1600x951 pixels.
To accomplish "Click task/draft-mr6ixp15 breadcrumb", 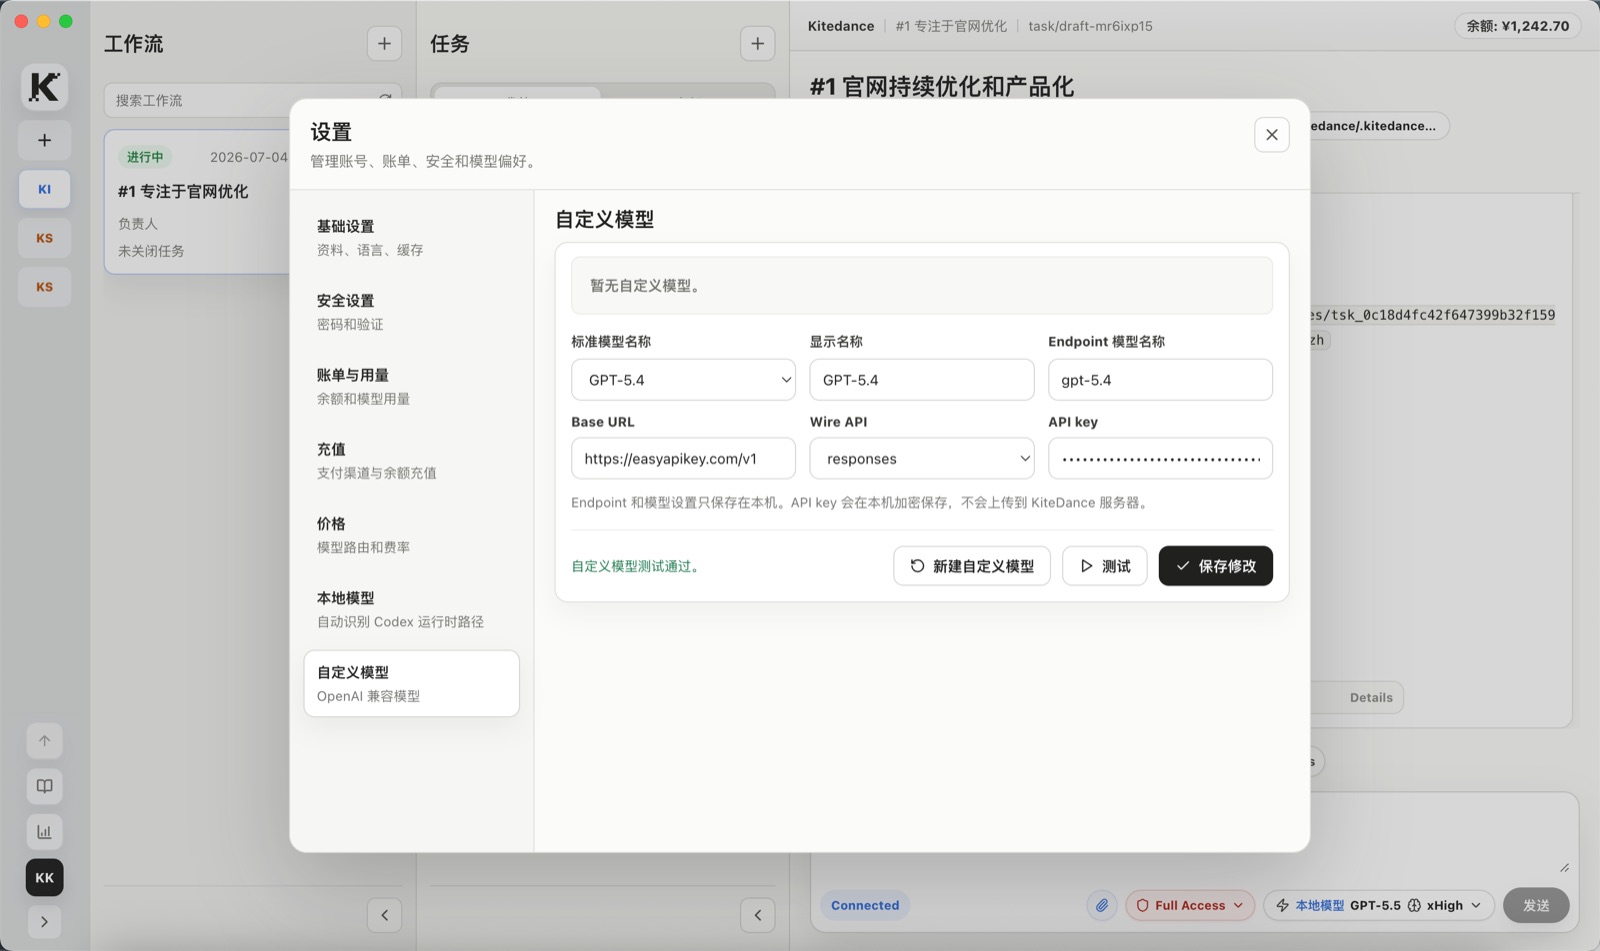I will tap(1090, 26).
